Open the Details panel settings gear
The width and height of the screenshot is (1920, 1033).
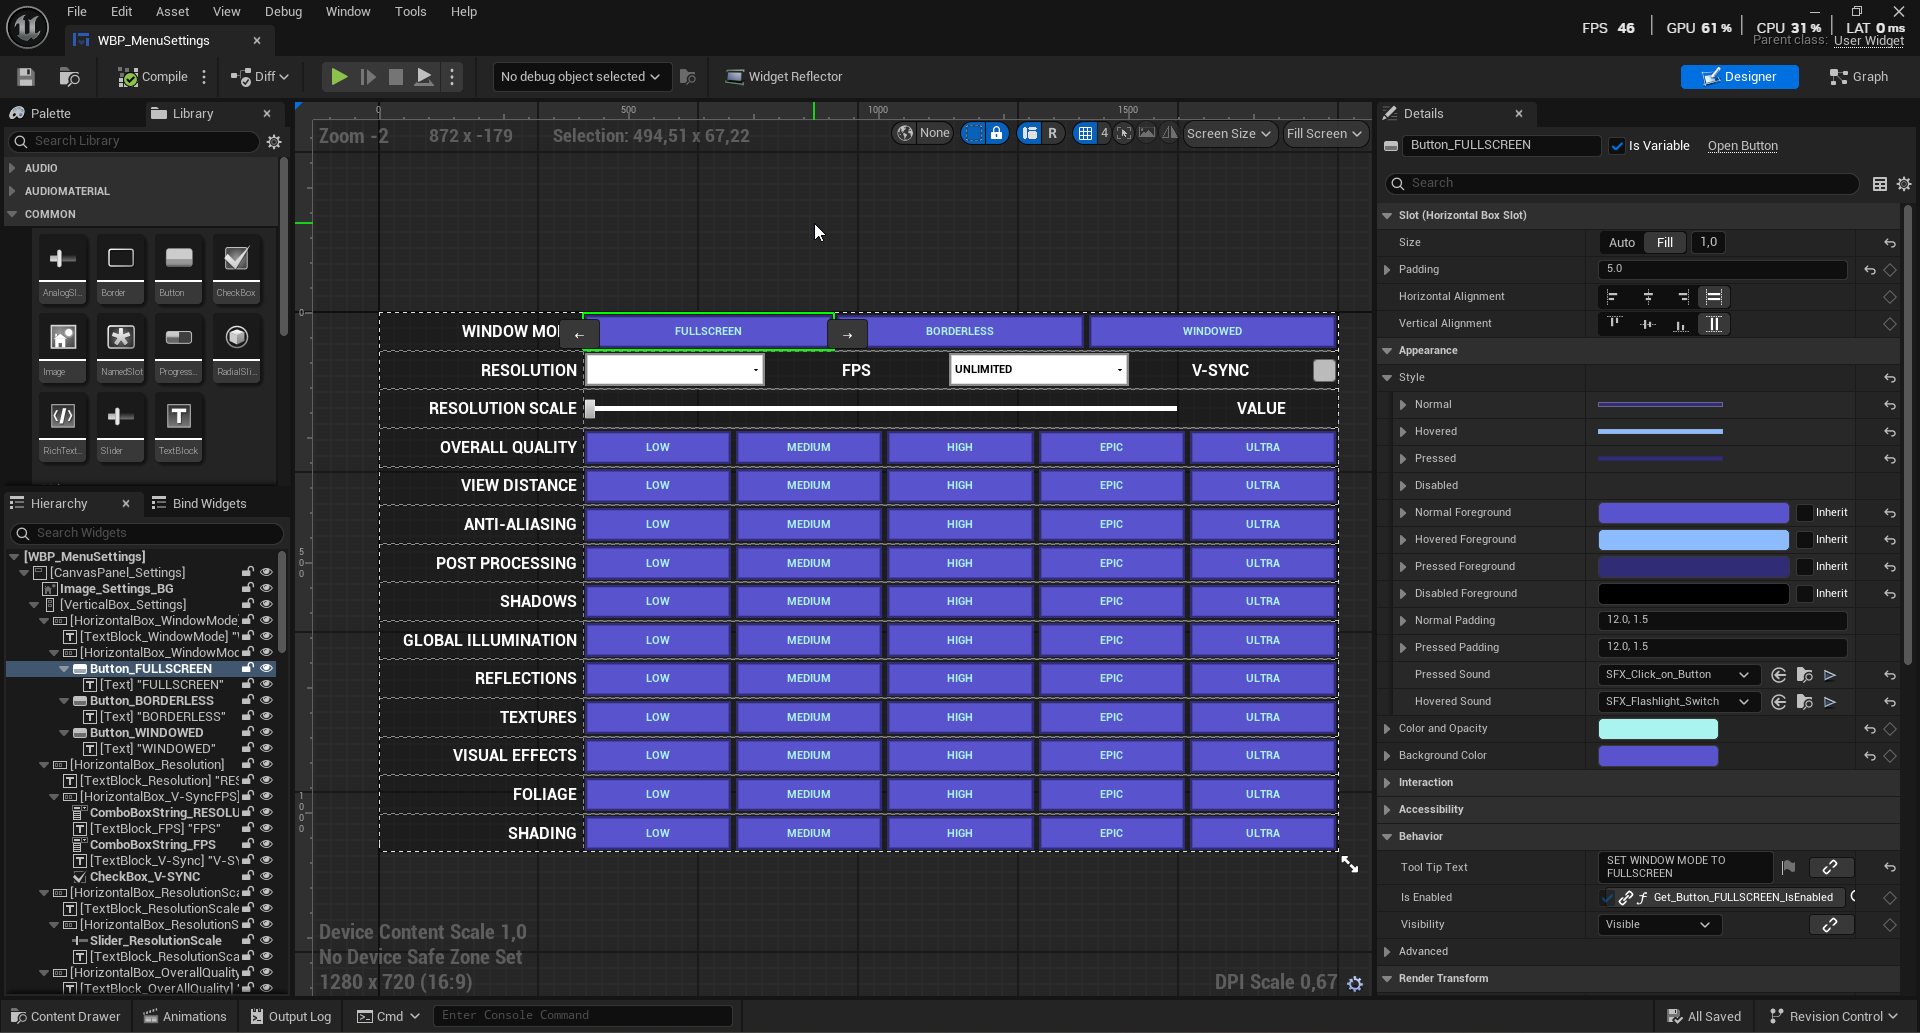1904,184
